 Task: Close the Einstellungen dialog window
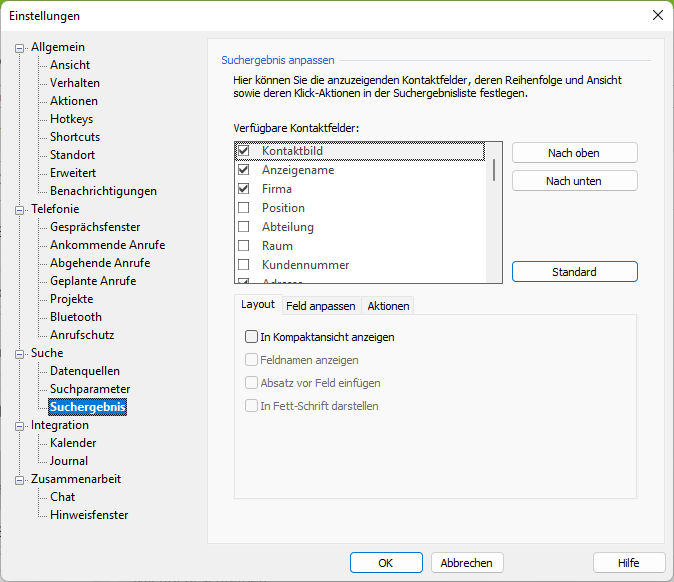(657, 15)
